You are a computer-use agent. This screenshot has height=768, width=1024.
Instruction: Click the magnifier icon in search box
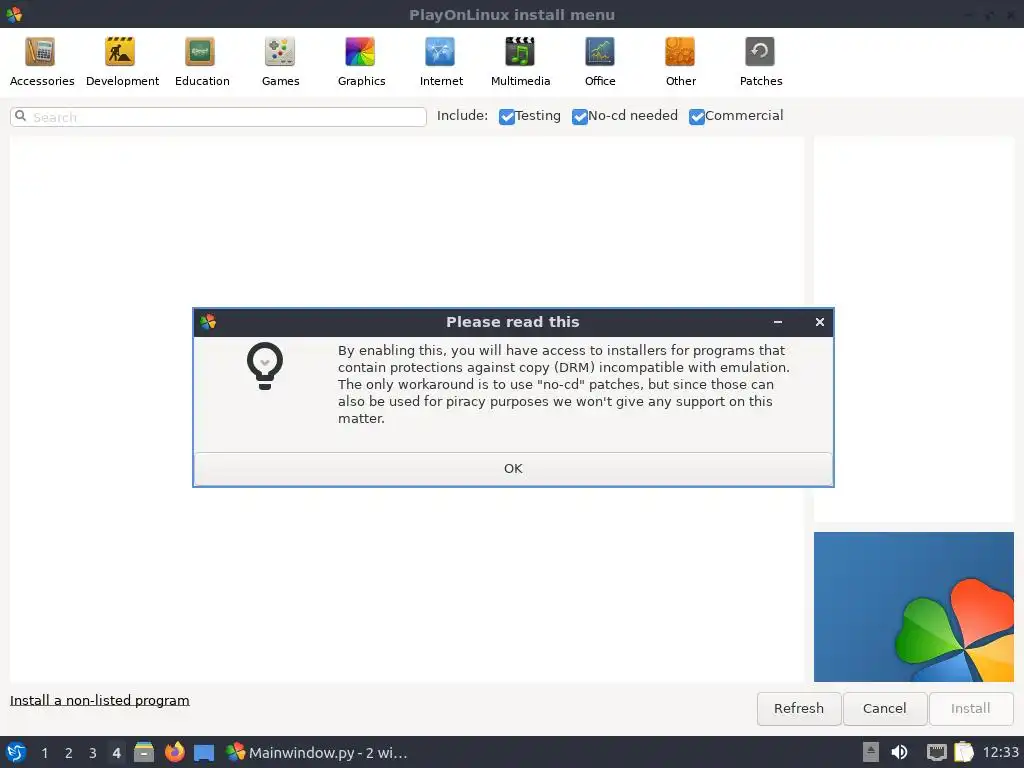21,116
